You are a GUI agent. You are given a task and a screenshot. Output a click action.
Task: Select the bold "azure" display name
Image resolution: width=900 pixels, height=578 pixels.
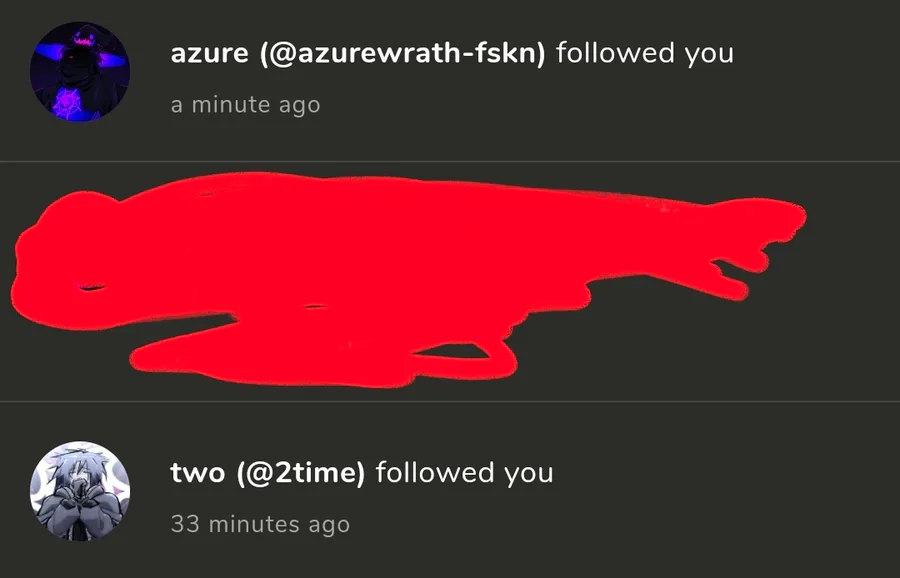[210, 54]
